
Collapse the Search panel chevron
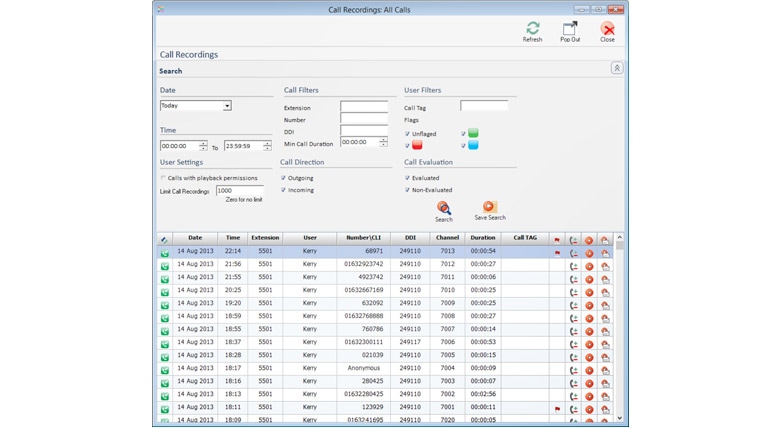pyautogui.click(x=617, y=68)
